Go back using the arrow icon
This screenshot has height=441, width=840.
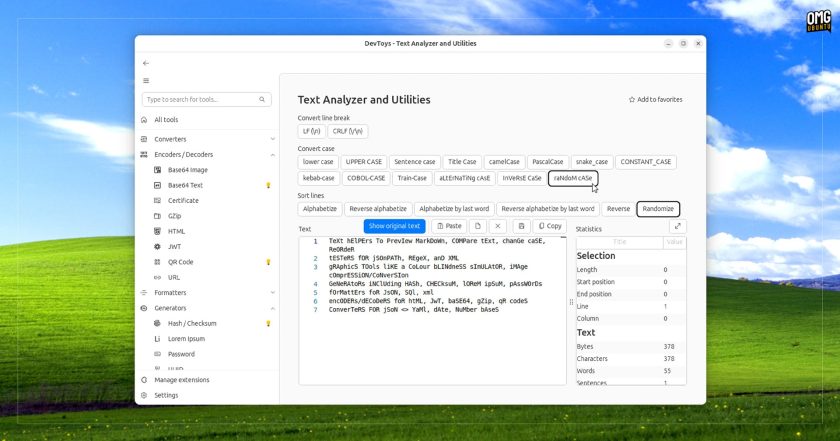click(x=146, y=63)
